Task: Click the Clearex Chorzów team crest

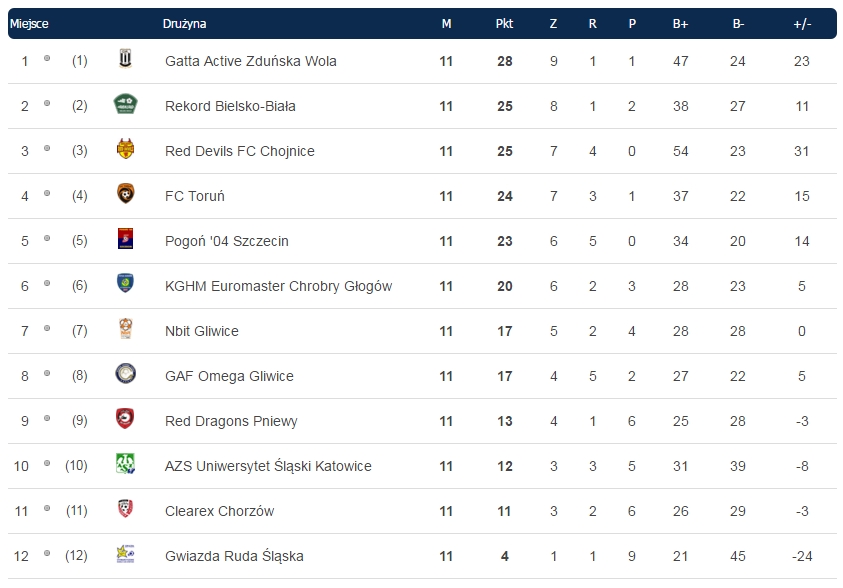Action: click(125, 510)
